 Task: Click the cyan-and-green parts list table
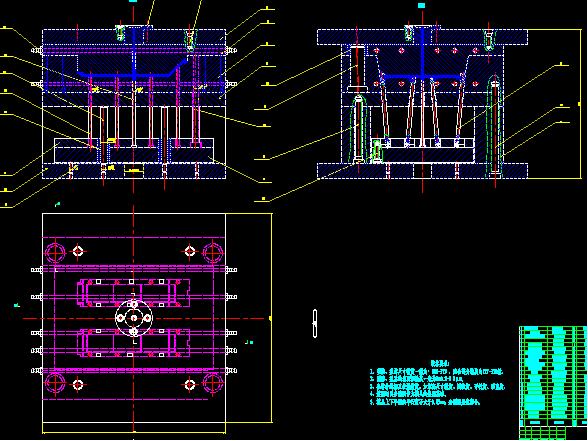553,382
